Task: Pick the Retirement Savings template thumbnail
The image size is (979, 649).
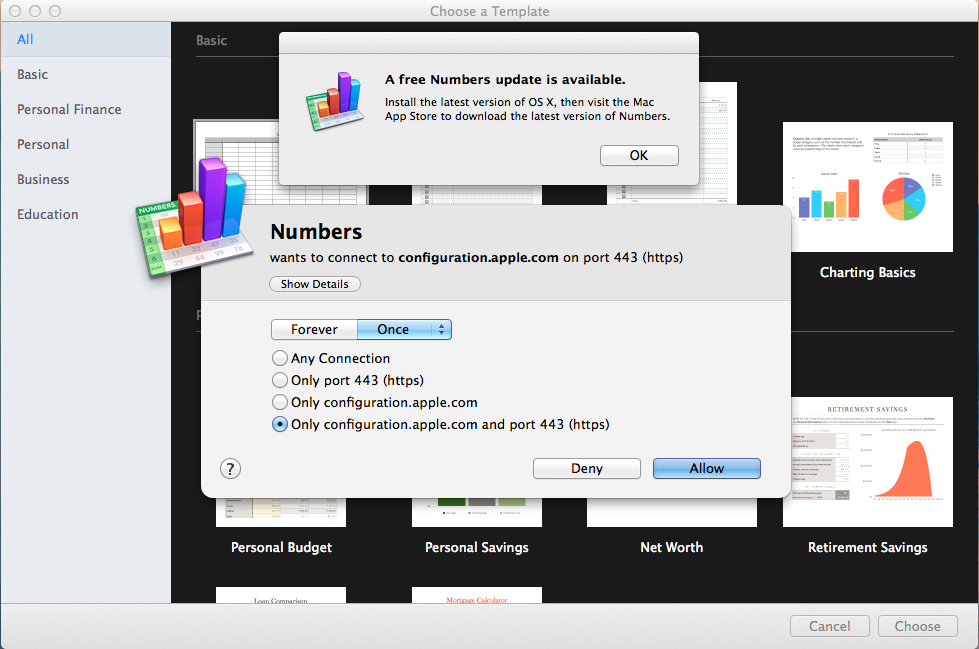Action: [x=868, y=462]
